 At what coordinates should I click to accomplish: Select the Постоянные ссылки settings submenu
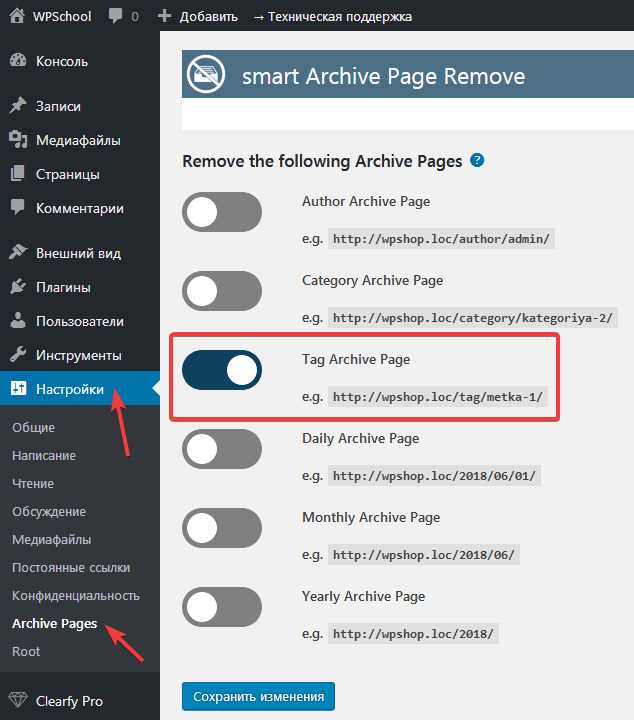click(71, 567)
